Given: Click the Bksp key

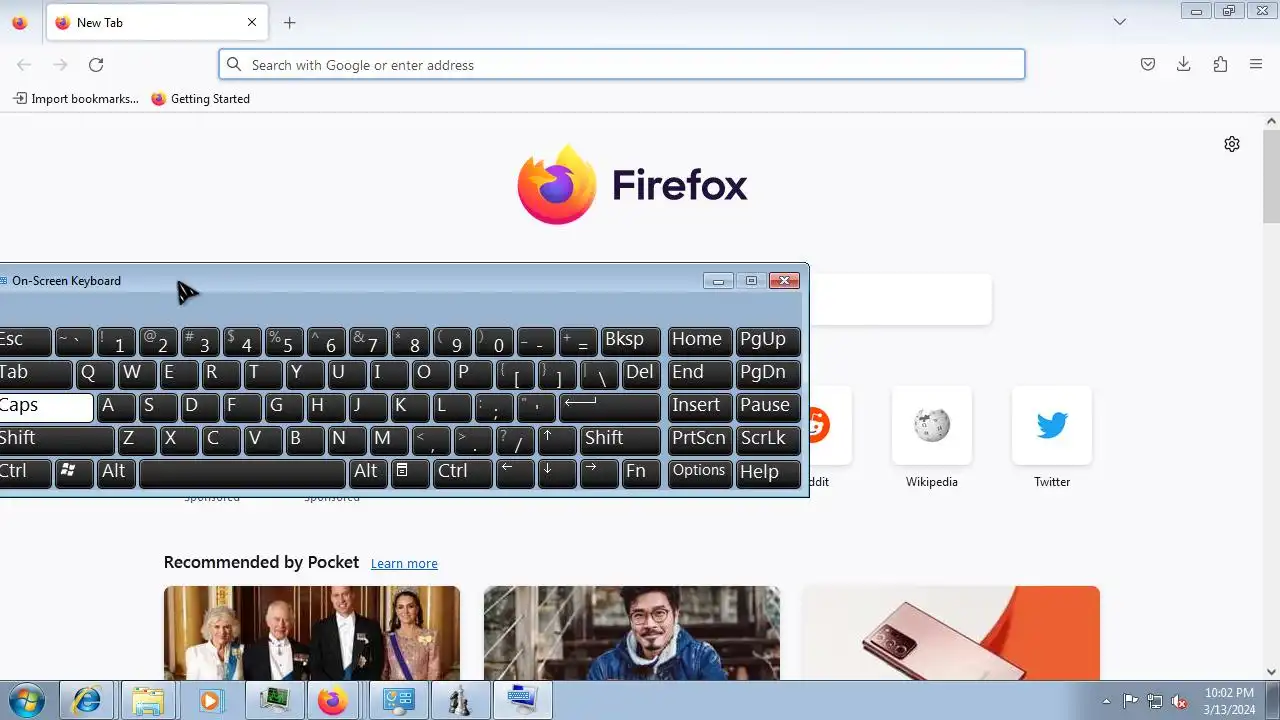Looking at the screenshot, I should [630, 340].
